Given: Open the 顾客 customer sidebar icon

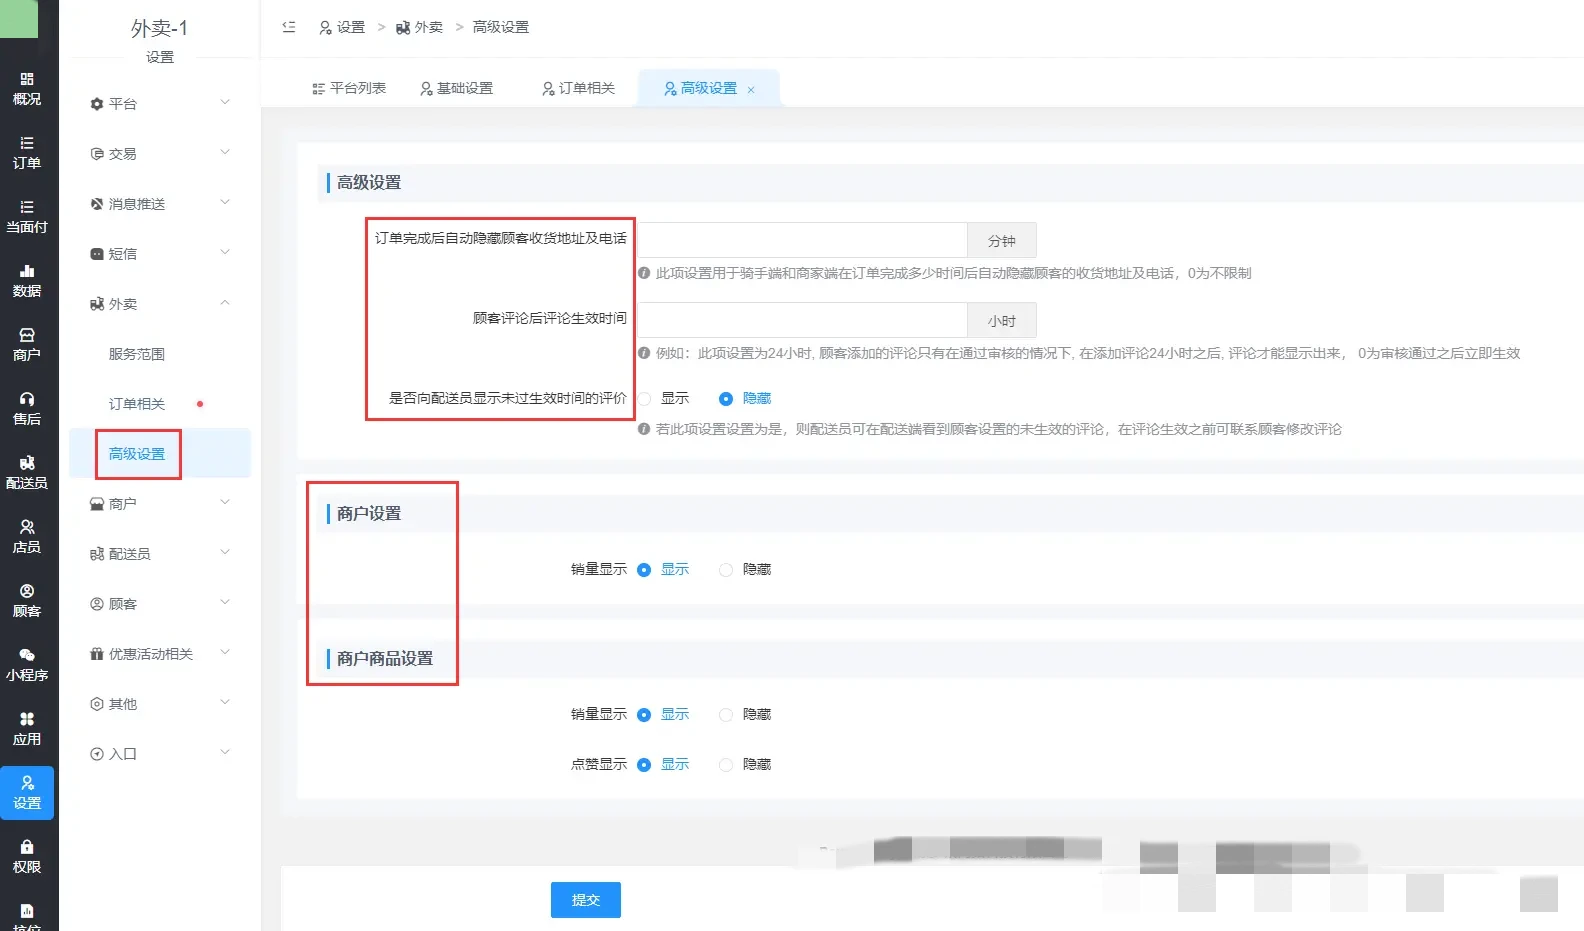Looking at the screenshot, I should 27,600.
